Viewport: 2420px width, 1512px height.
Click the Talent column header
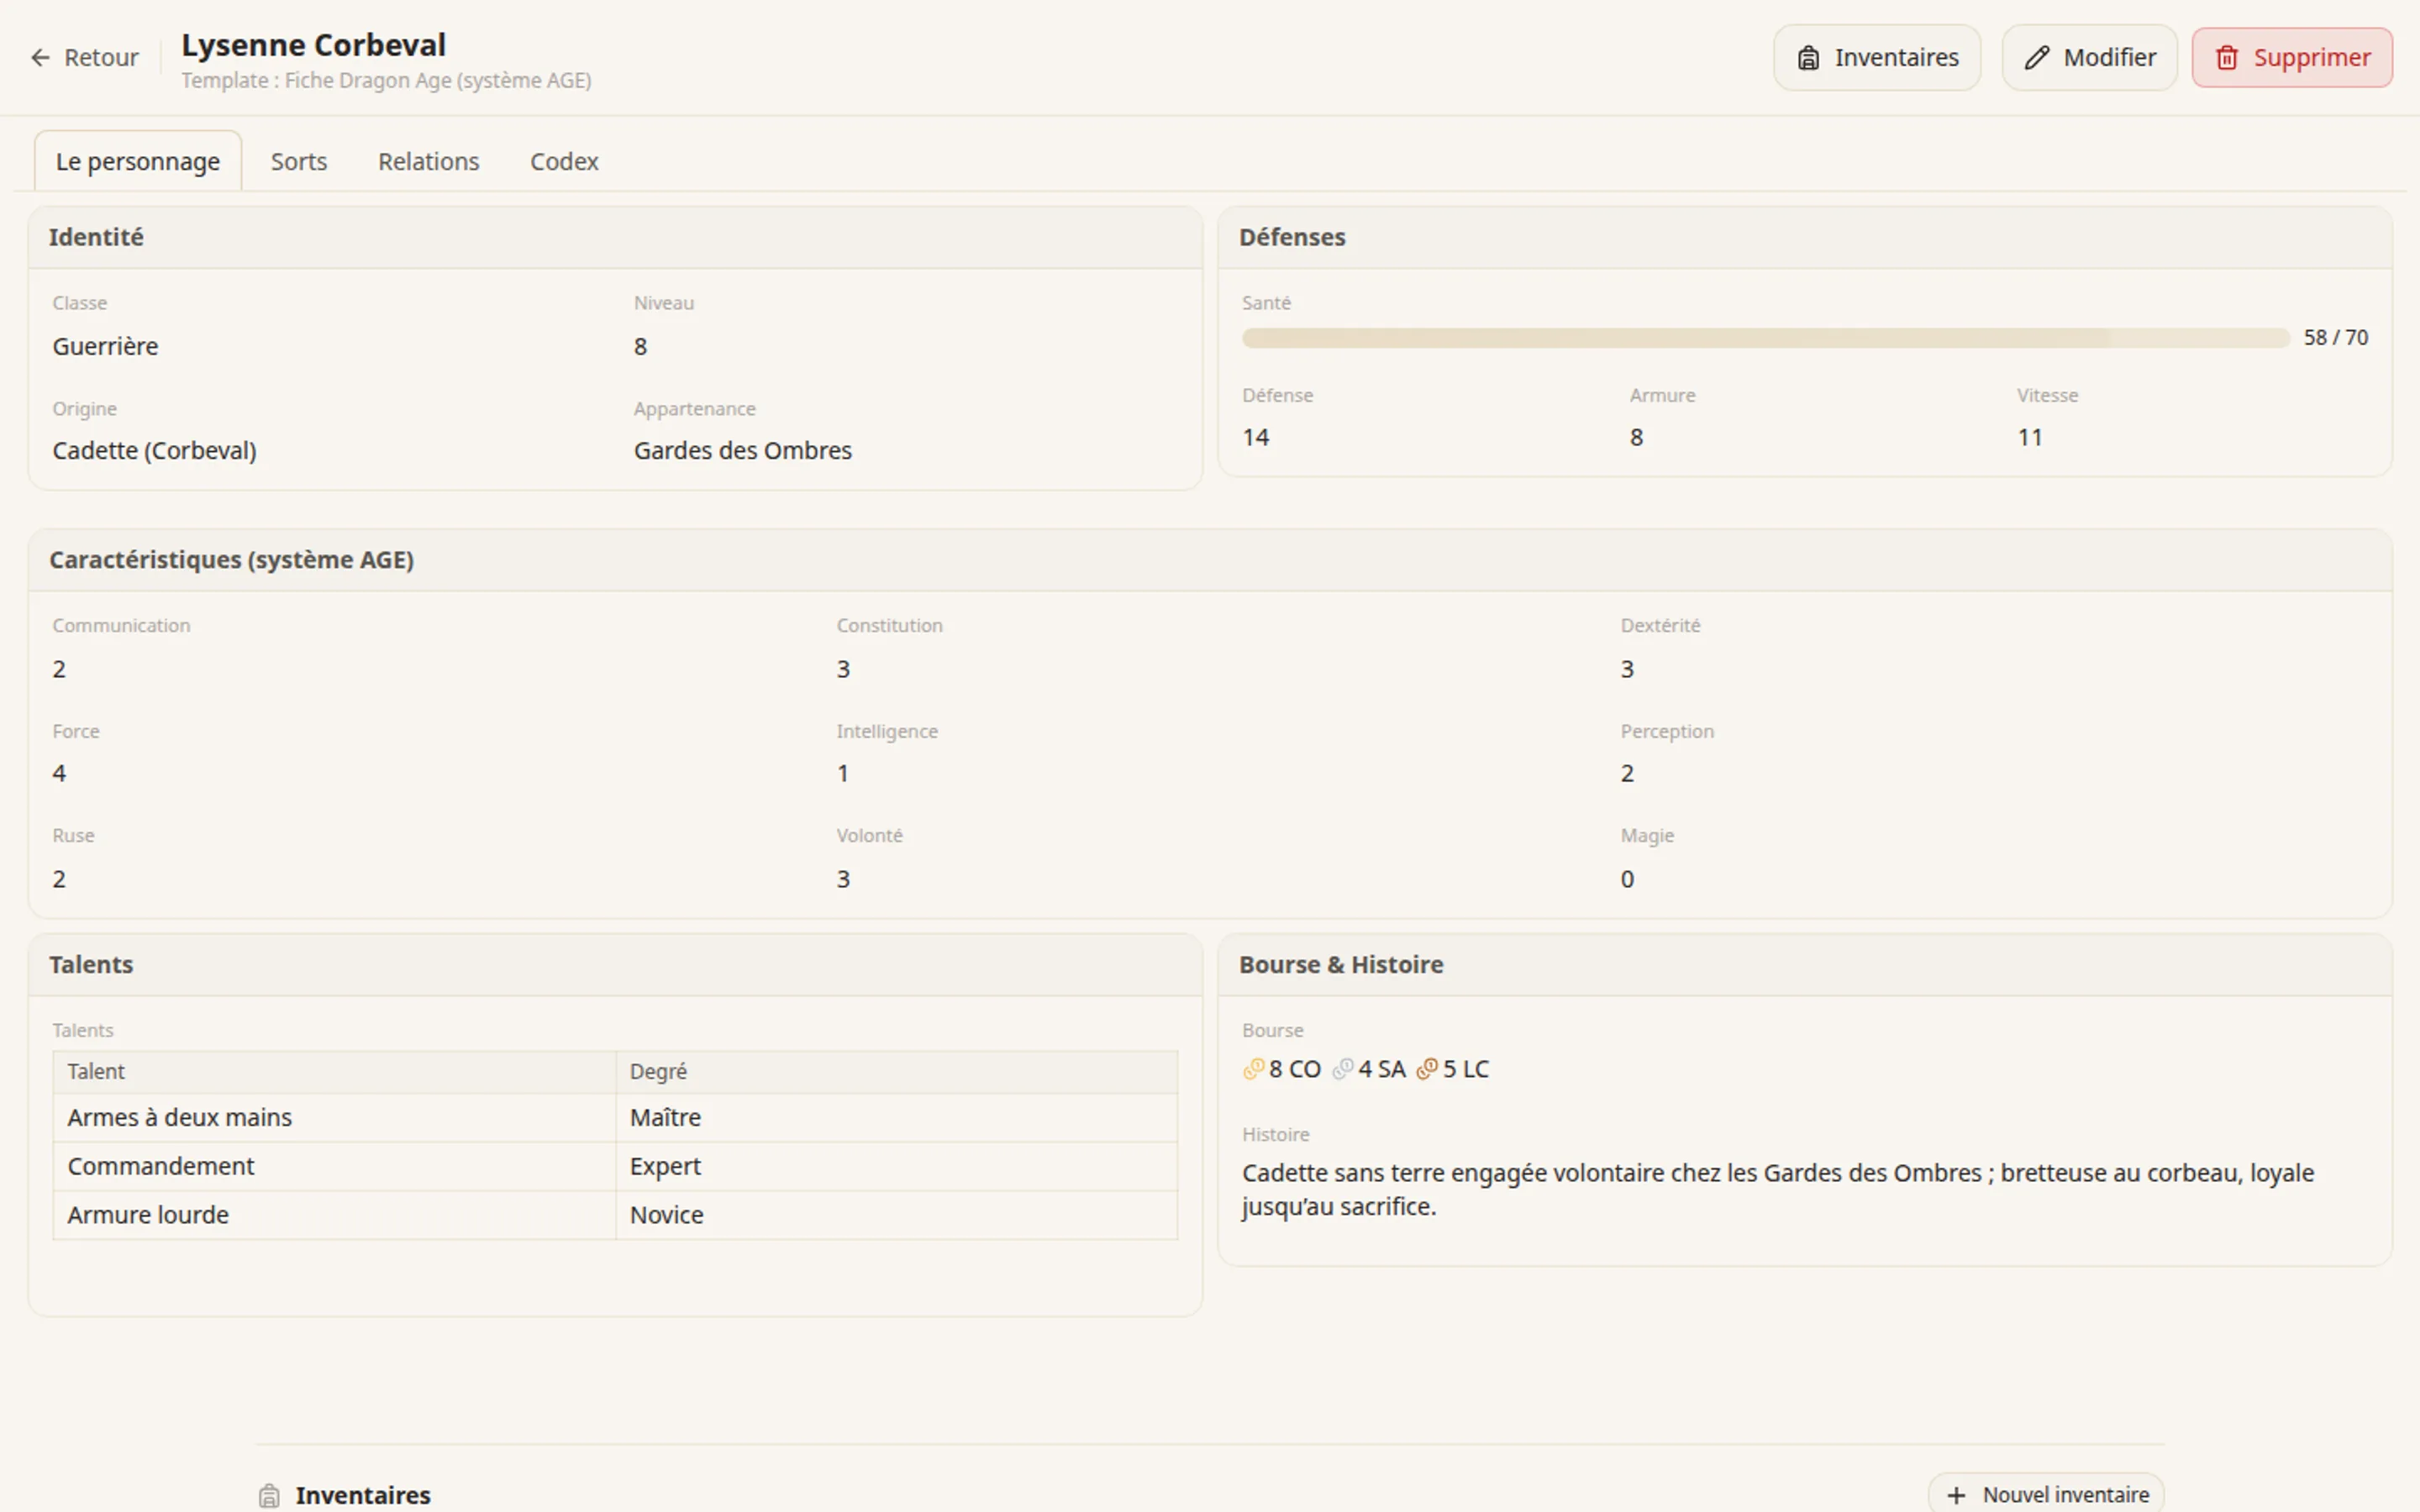(334, 1072)
